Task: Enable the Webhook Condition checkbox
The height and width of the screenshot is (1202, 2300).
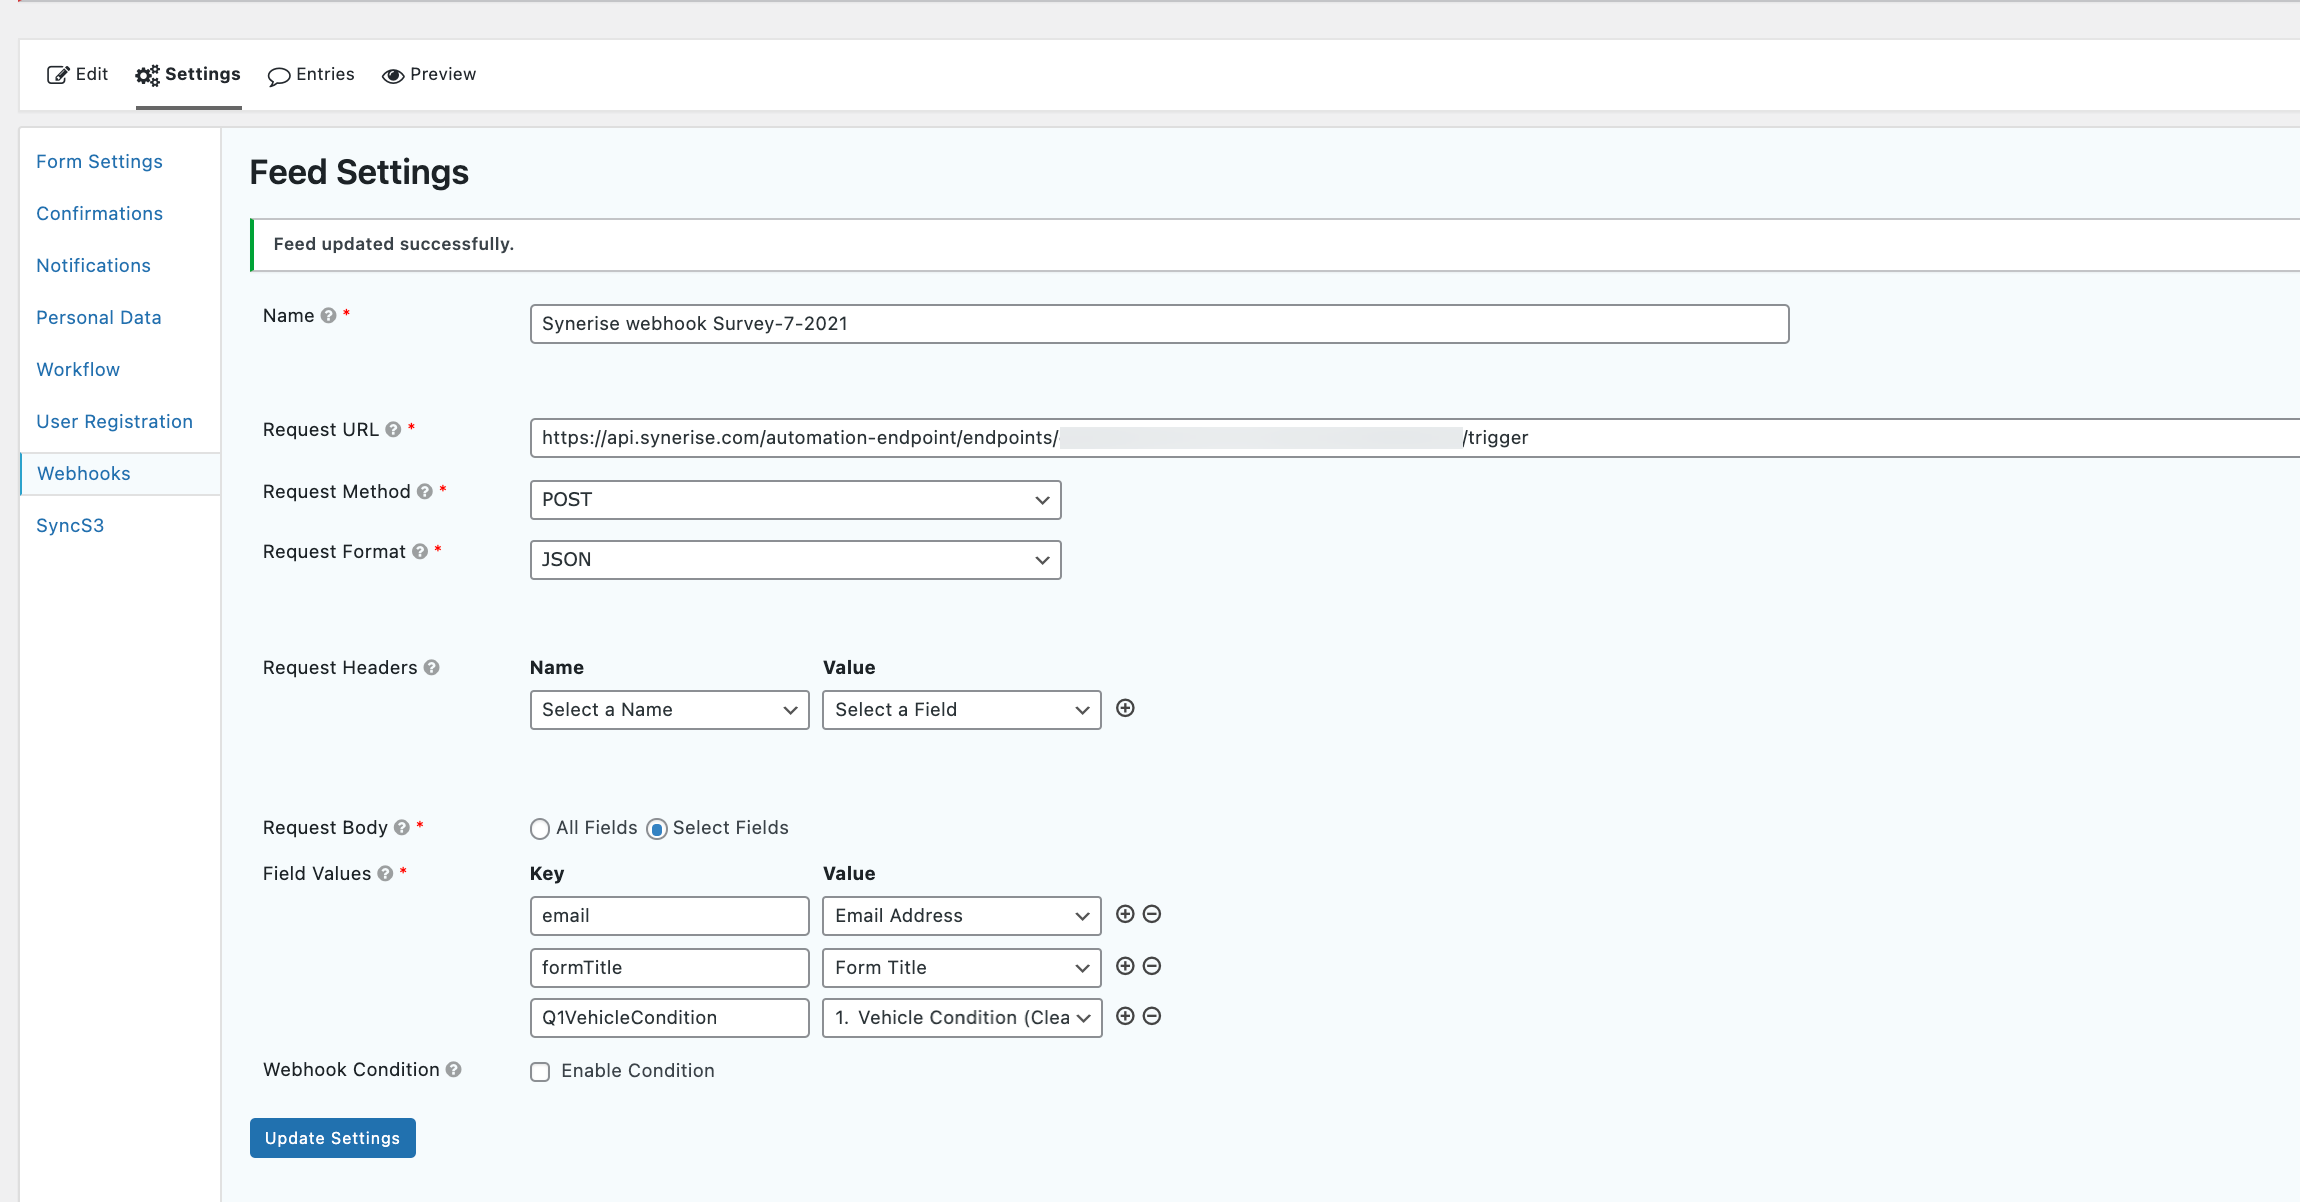Action: [540, 1071]
